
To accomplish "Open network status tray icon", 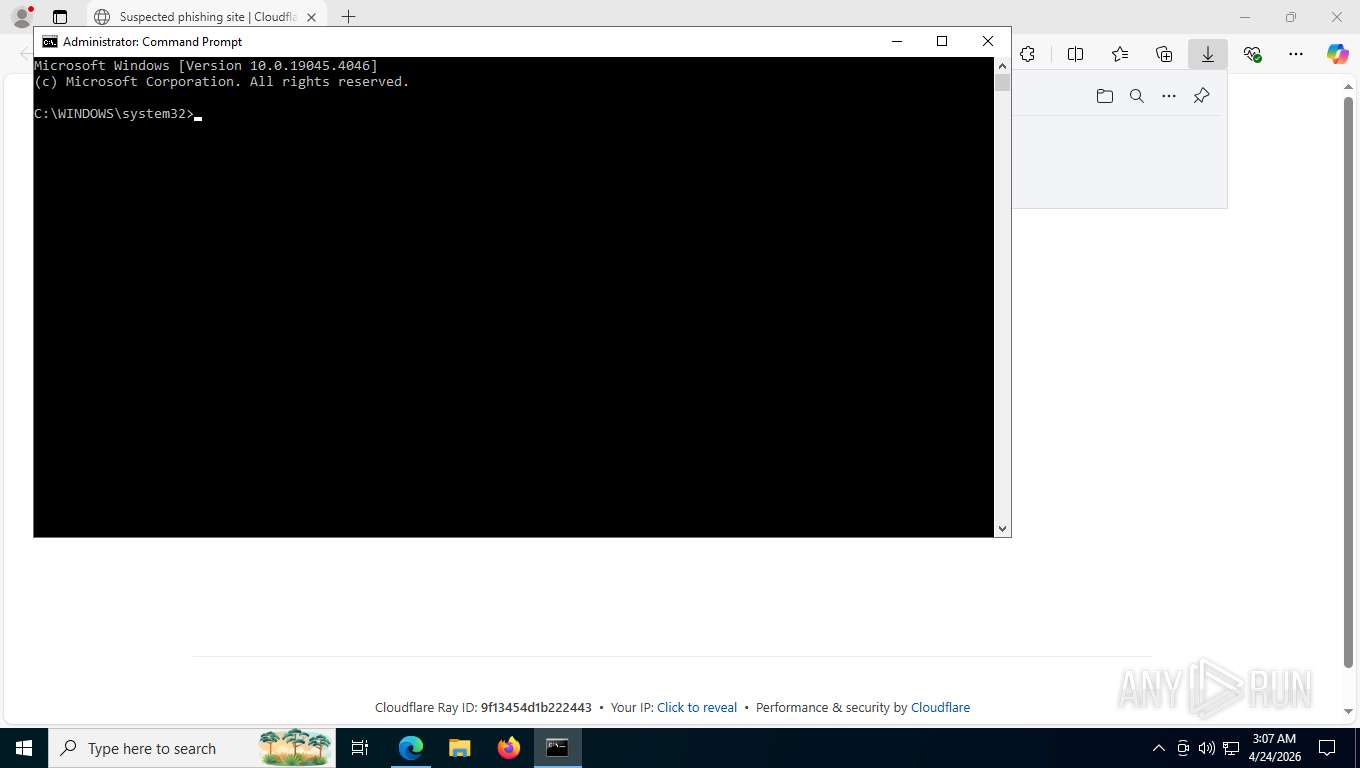I will (x=1231, y=748).
